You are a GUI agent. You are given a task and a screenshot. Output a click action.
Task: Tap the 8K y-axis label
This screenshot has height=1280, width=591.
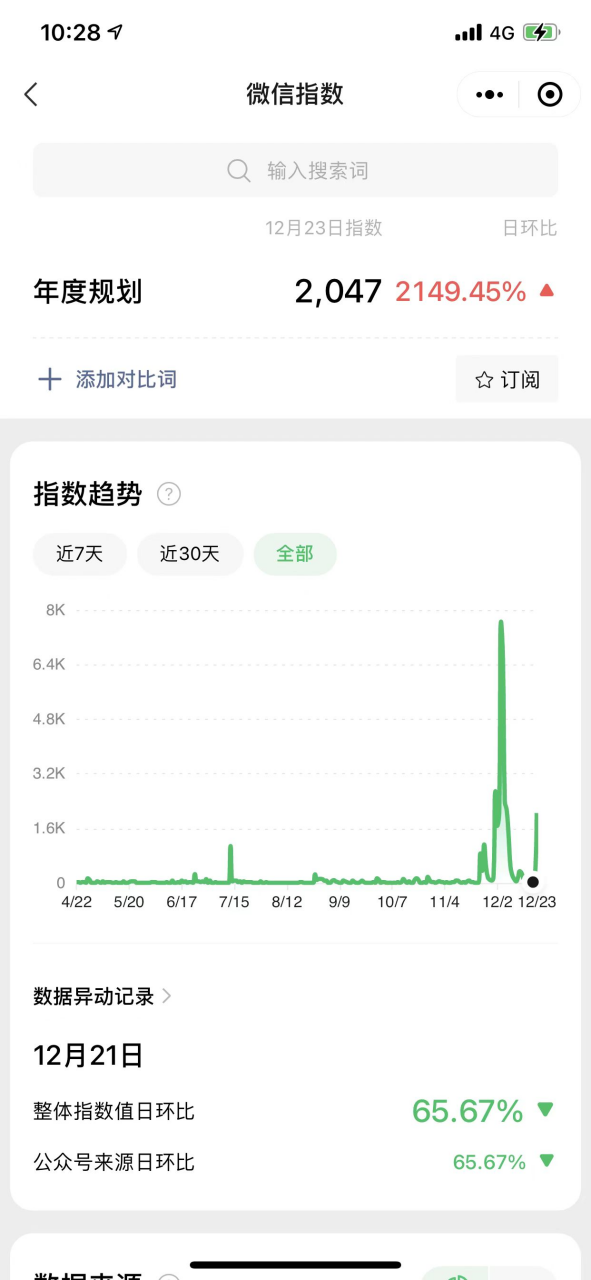(x=55, y=609)
